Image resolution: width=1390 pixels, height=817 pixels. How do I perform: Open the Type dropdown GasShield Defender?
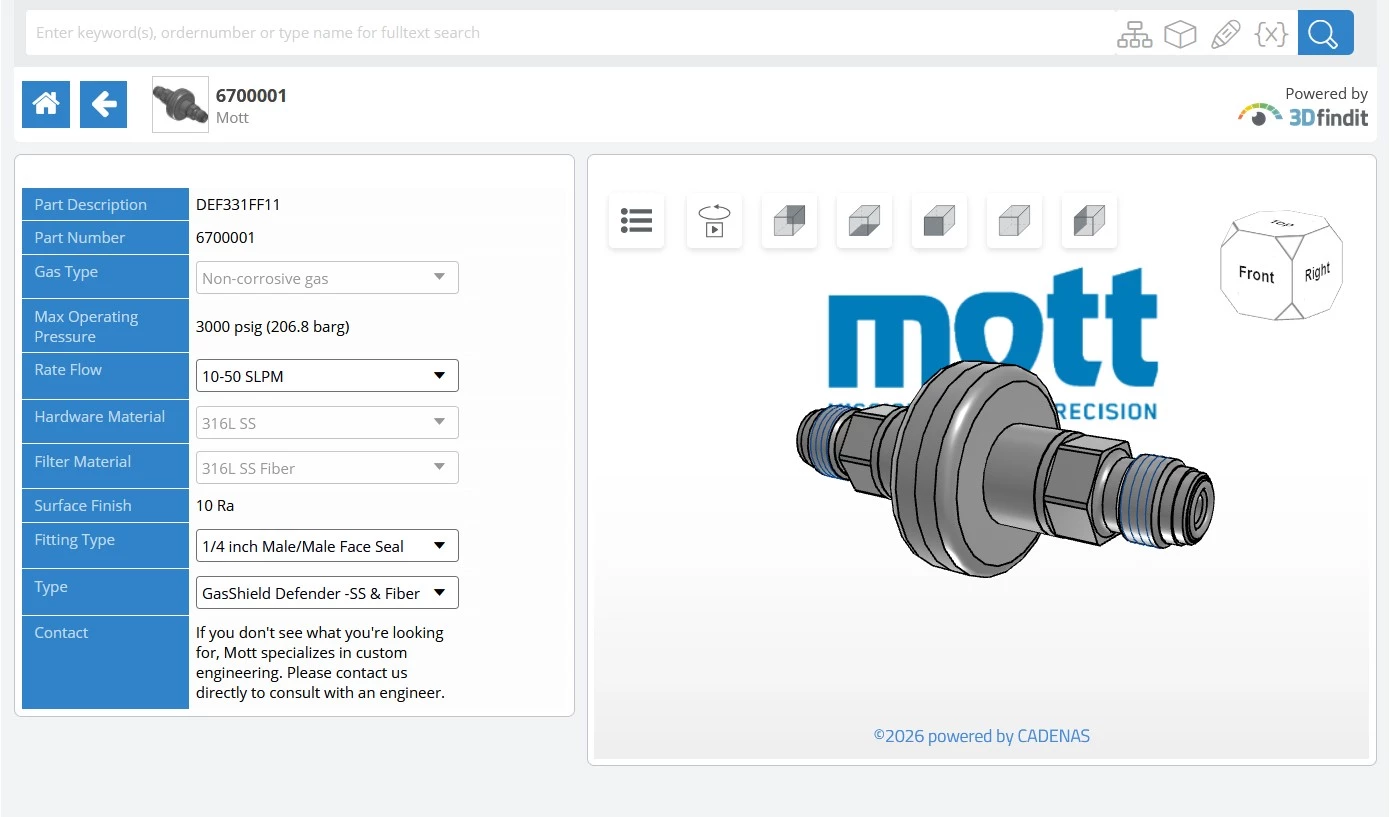coord(327,593)
